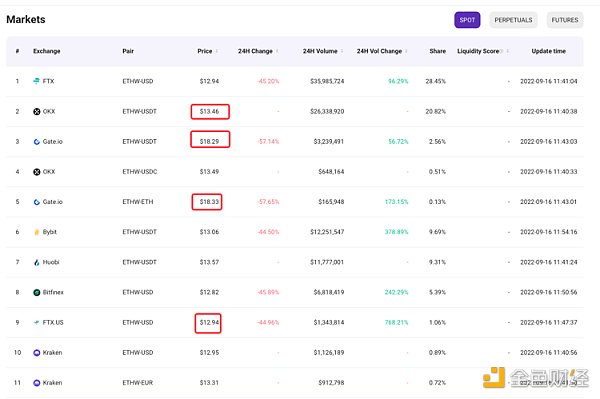Screen dimensions: 600x399
Task: Click the $35,985,724 volume cell
Action: [327, 81]
